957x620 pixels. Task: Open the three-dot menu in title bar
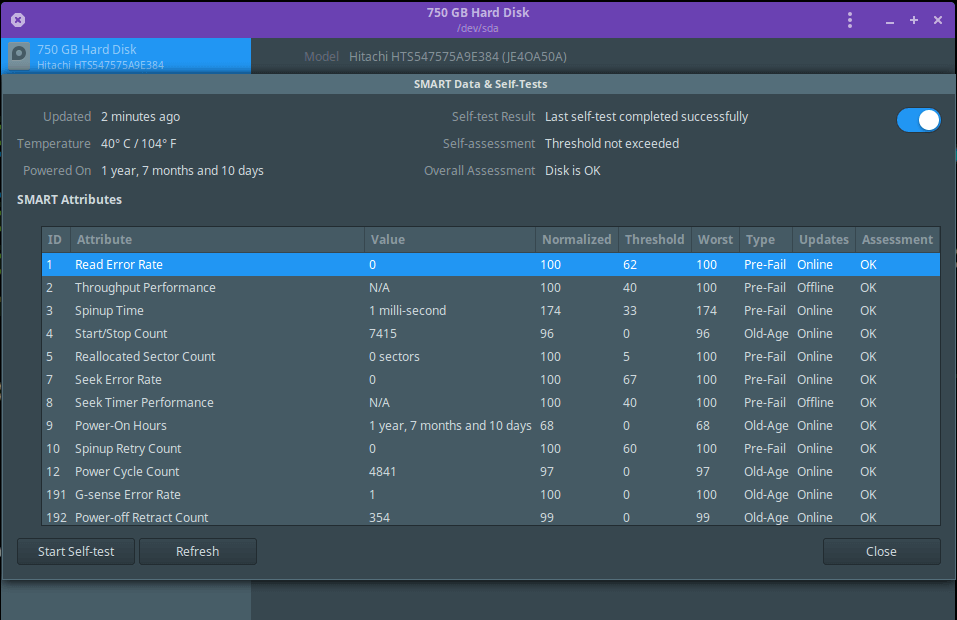tap(850, 20)
